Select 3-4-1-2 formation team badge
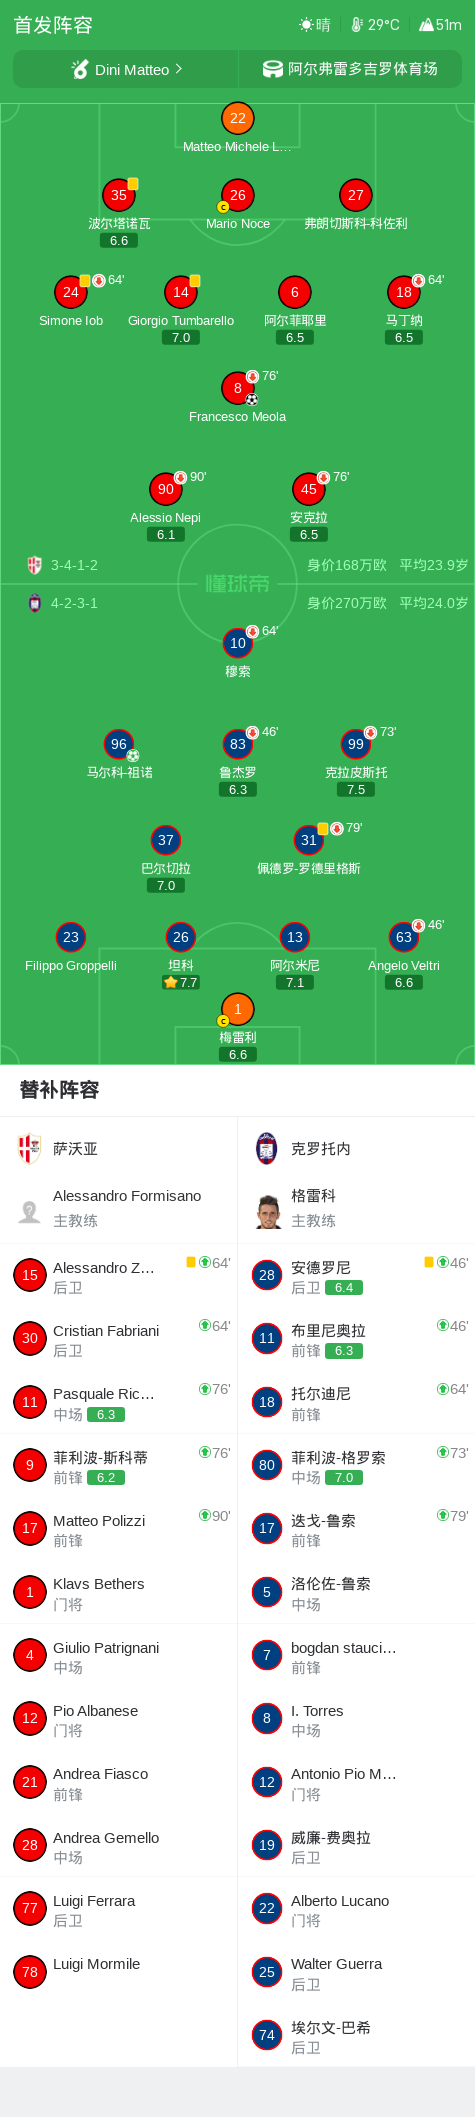This screenshot has width=475, height=2117. click(35, 565)
